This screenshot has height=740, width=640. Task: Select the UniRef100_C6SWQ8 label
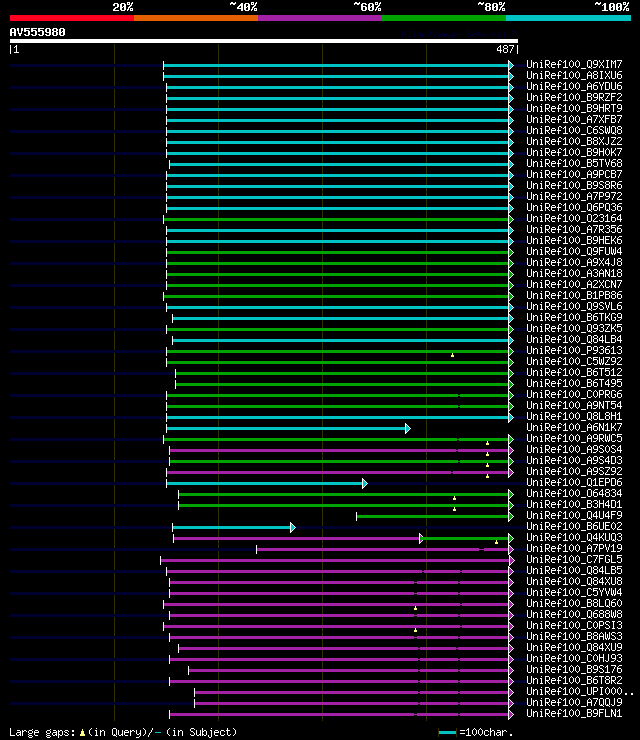pyautogui.click(x=574, y=130)
